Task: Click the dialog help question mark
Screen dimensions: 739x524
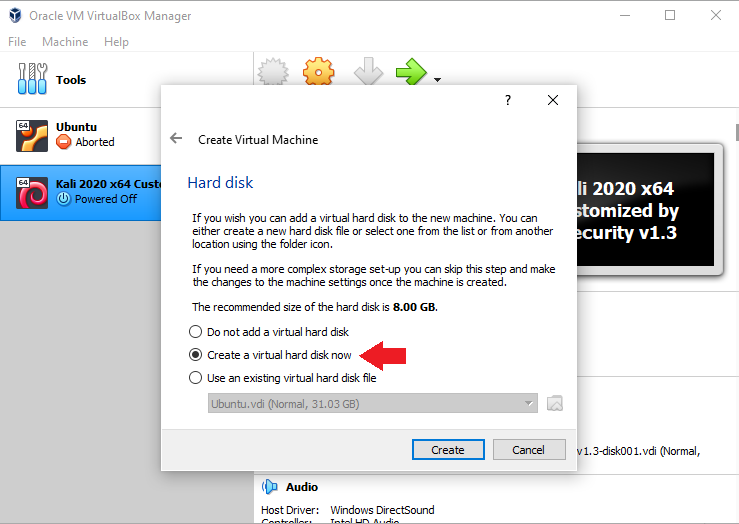Action: [x=508, y=100]
